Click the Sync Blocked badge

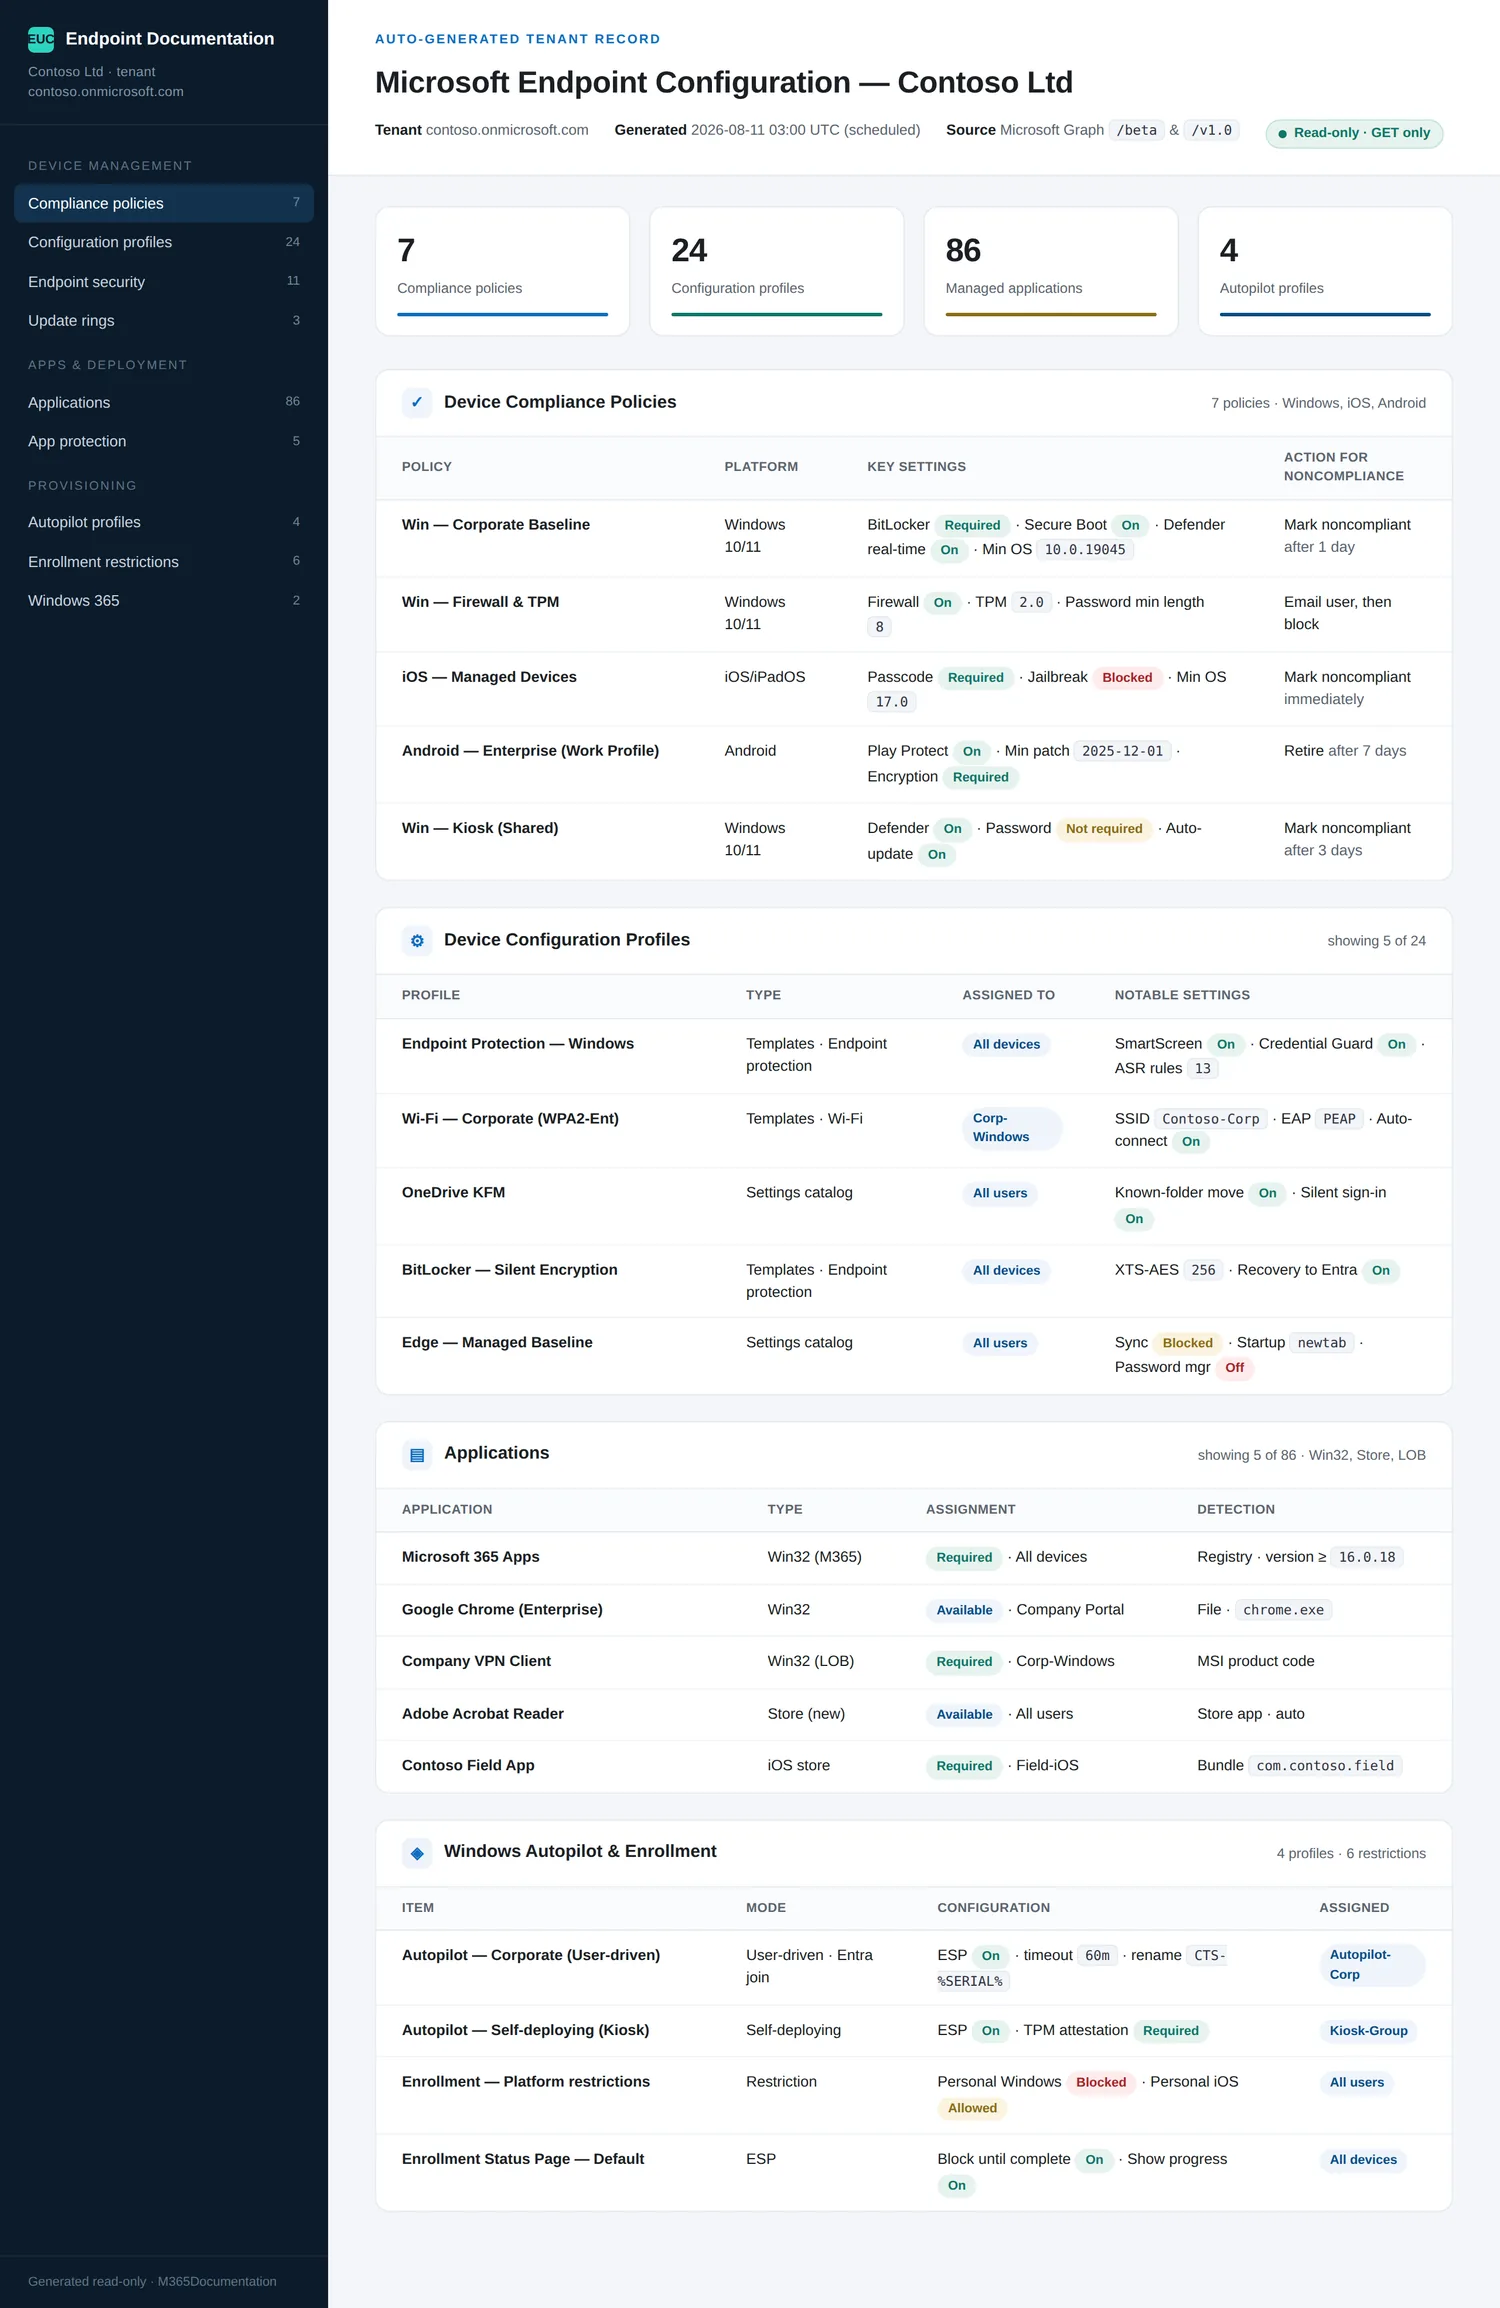coord(1187,1343)
